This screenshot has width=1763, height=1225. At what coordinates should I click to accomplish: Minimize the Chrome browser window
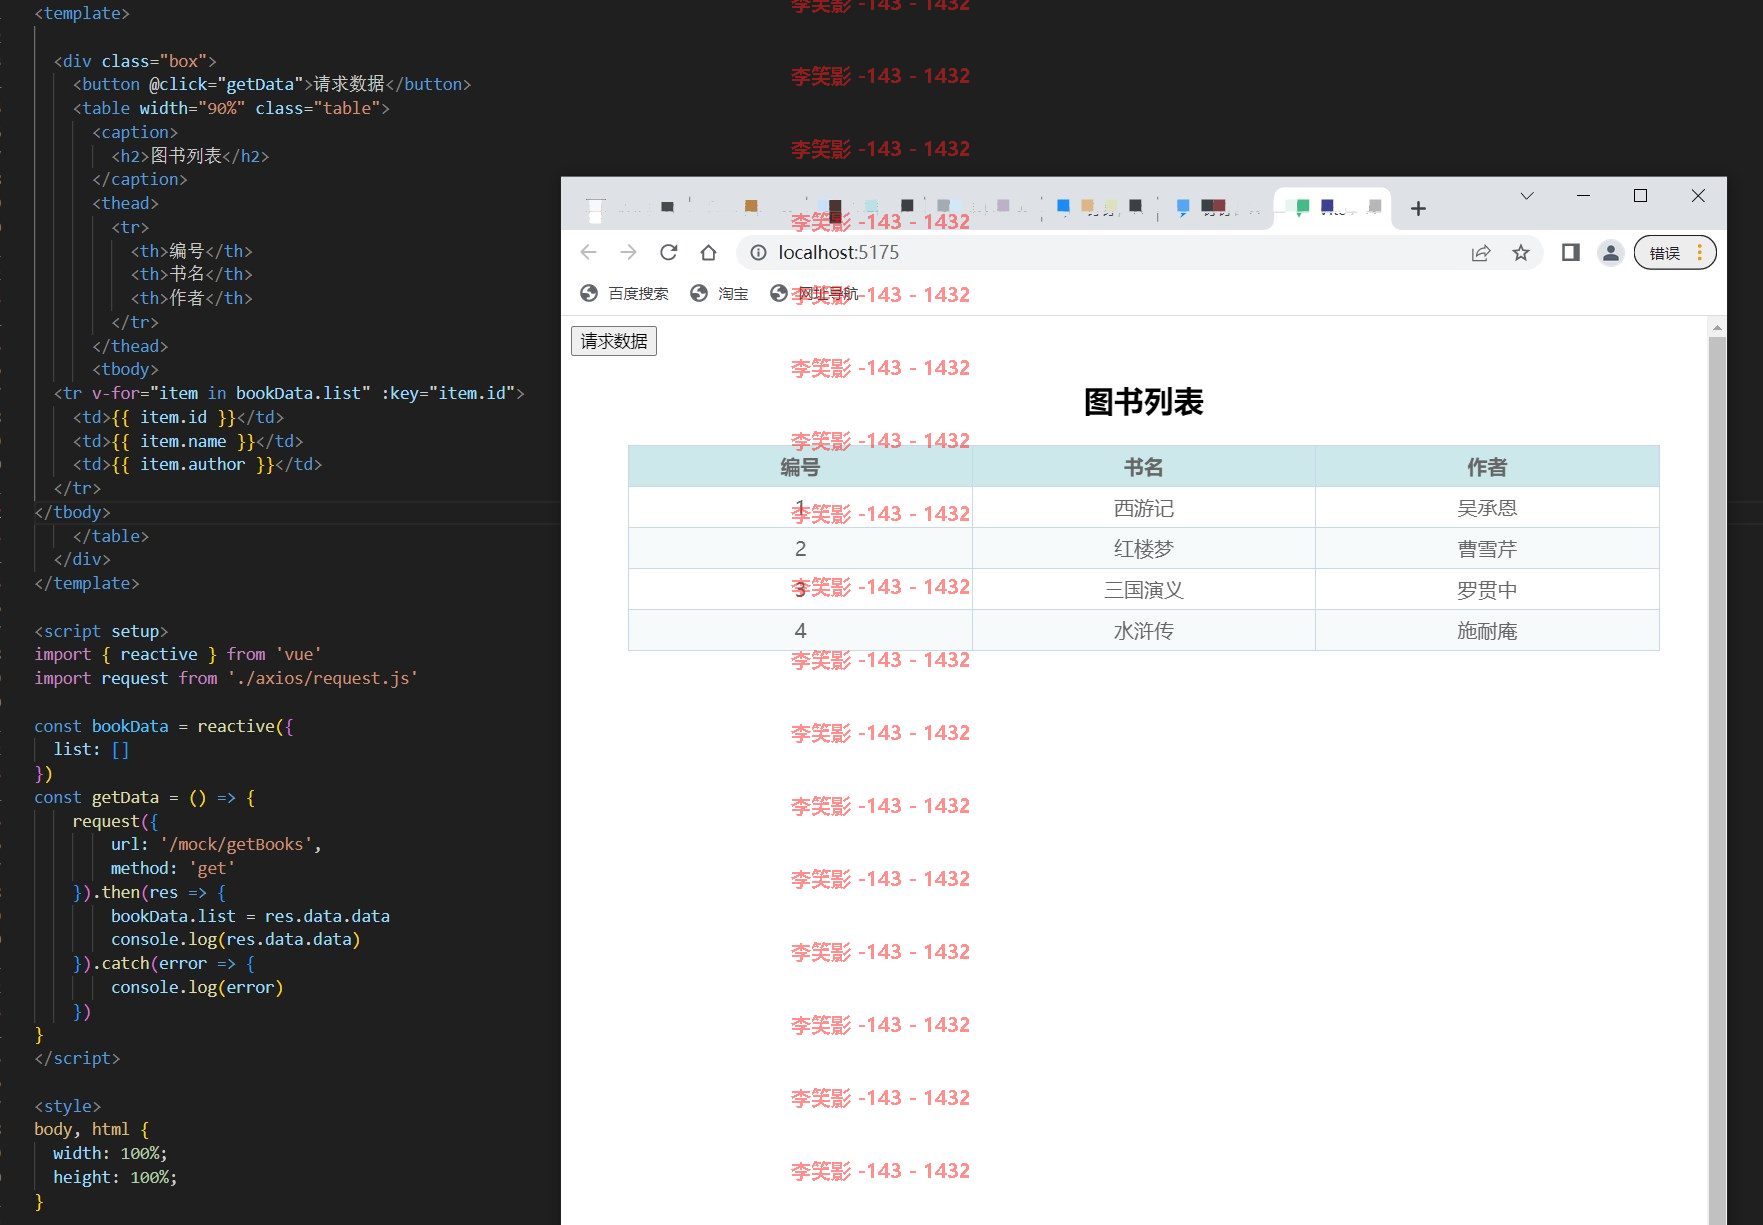pyautogui.click(x=1583, y=196)
